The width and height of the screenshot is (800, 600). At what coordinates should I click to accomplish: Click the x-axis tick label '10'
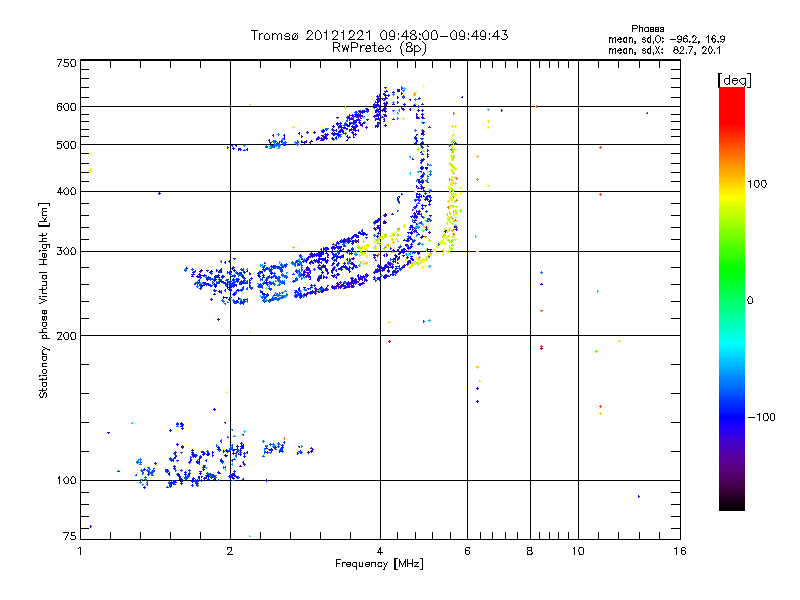pos(578,551)
